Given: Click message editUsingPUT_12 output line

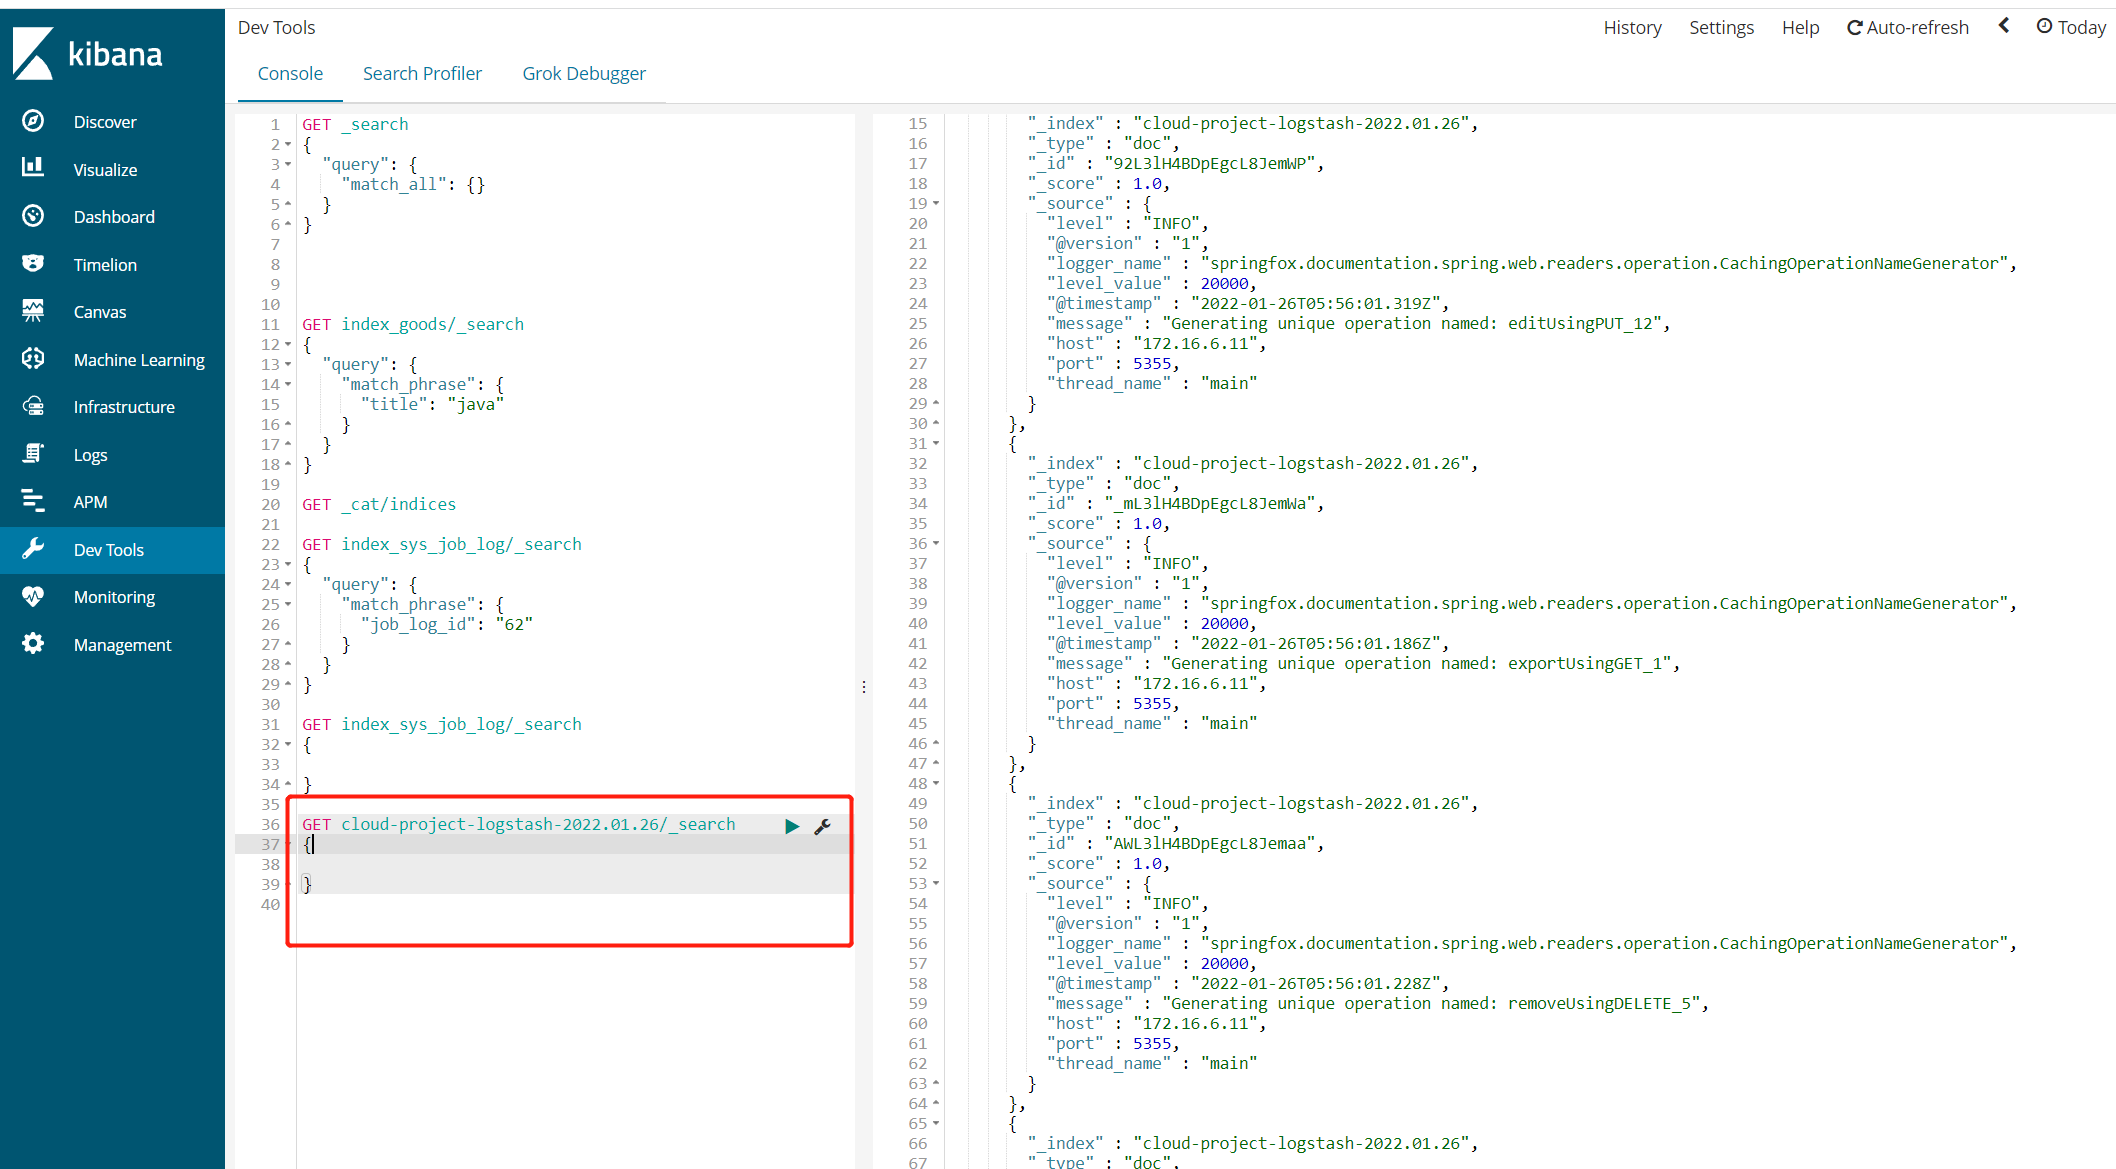Looking at the screenshot, I should coord(1358,324).
